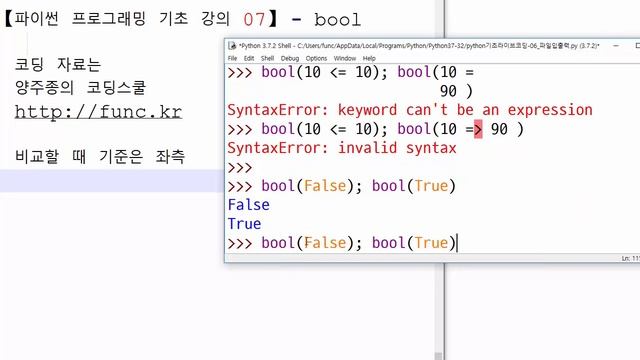Open the http://func.kr link
Image resolution: width=640 pixels, height=360 pixels.
98,112
